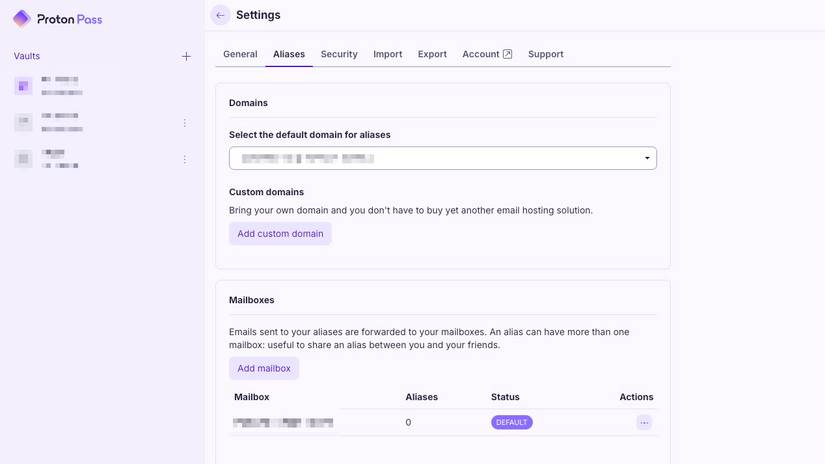
Task: Switch to the Support tab
Action: point(545,54)
